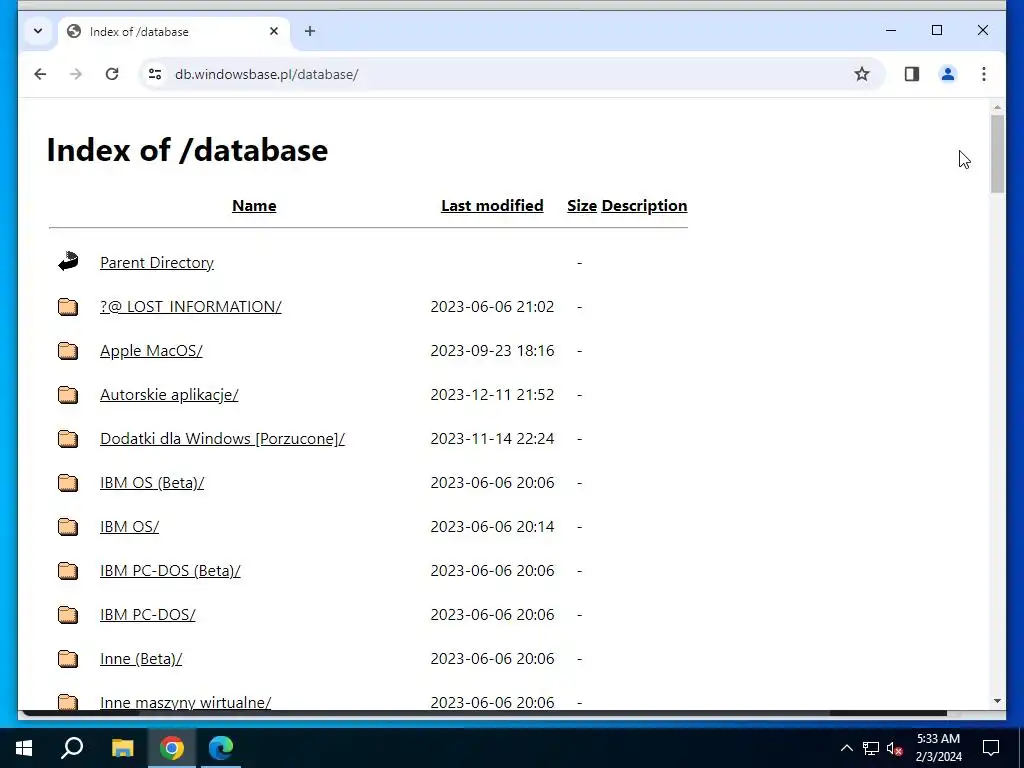Click folder icon beside Apple MacOS/

pos(68,351)
